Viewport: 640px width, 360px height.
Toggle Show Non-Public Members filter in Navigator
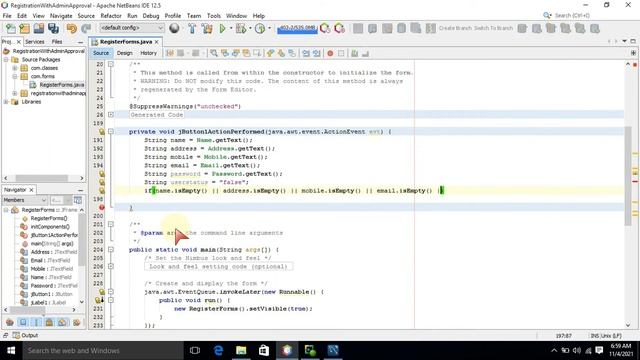tap(49, 322)
